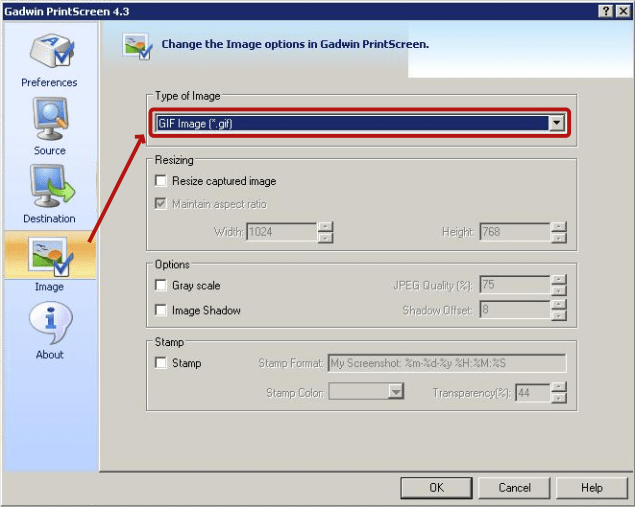Image resolution: width=635 pixels, height=507 pixels.
Task: Open the Preferences section icon
Action: (x=51, y=51)
